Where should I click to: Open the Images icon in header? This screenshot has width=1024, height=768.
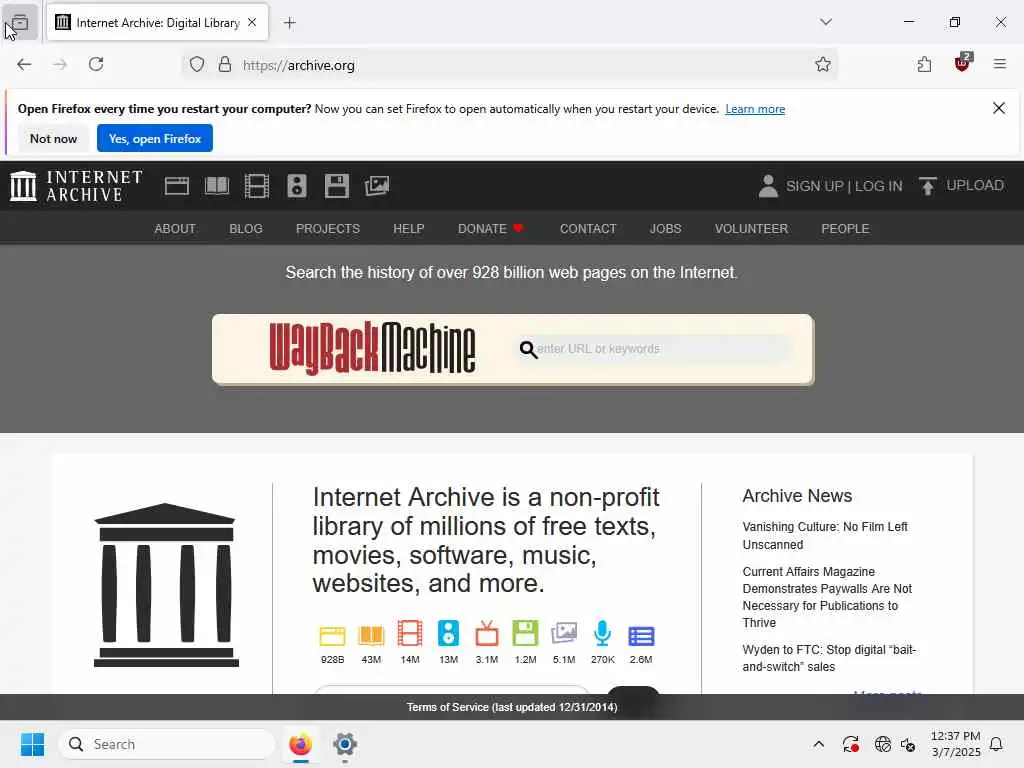click(x=377, y=186)
